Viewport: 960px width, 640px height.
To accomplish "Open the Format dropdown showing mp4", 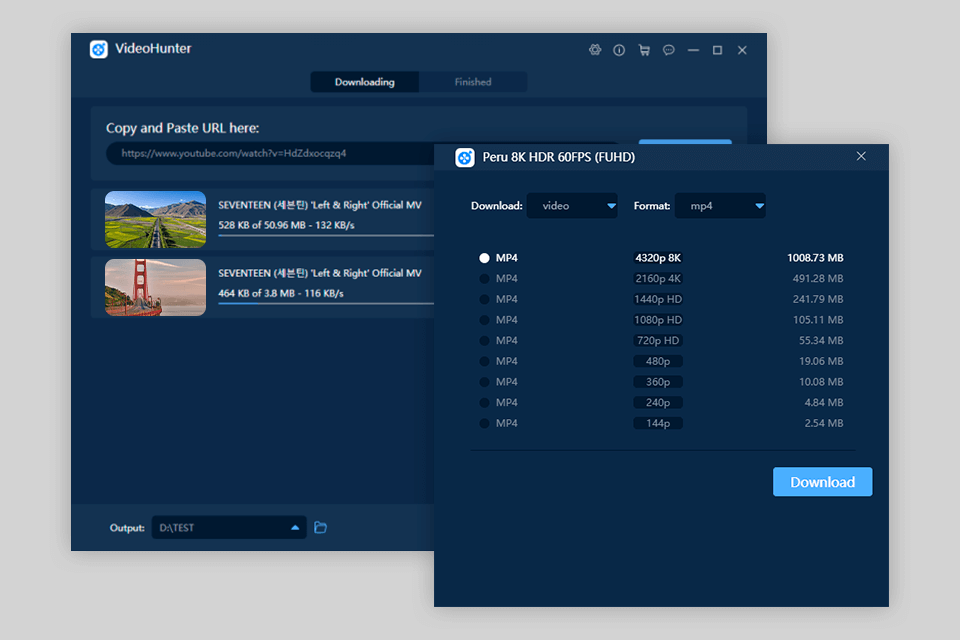I will click(x=720, y=206).
